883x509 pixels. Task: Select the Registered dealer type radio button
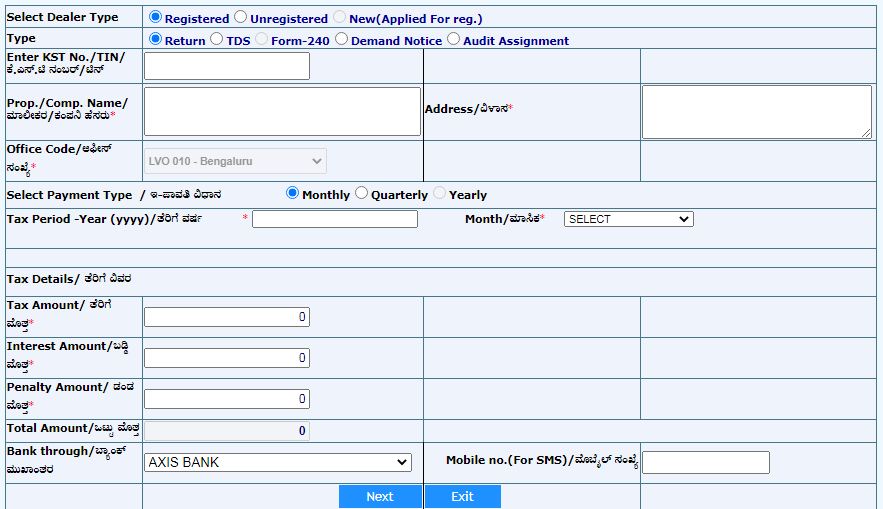[x=155, y=17]
